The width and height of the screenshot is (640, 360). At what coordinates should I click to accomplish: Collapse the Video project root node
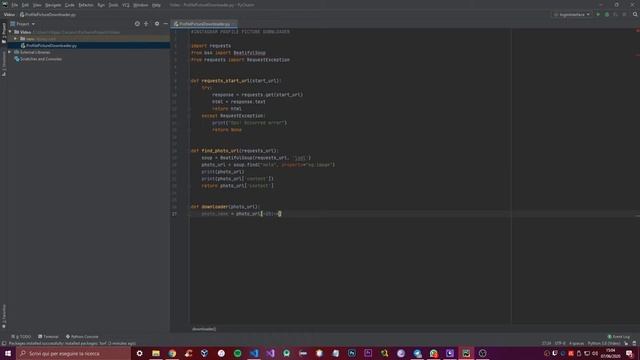pyautogui.click(x=11, y=32)
